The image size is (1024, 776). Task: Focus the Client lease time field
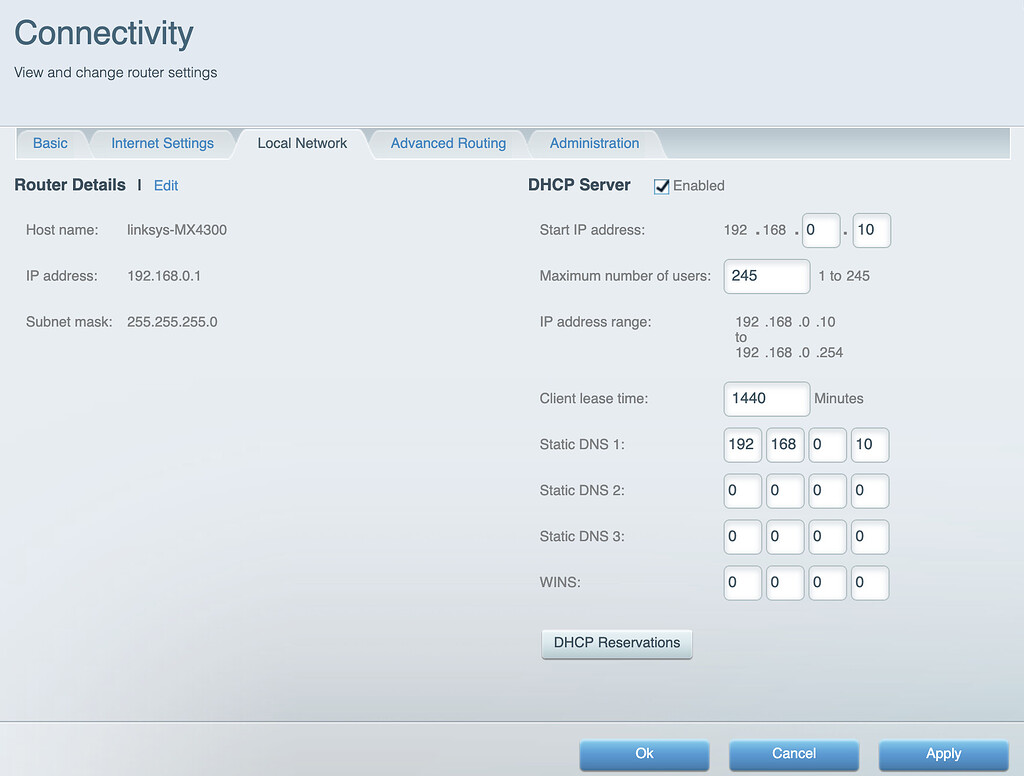766,398
